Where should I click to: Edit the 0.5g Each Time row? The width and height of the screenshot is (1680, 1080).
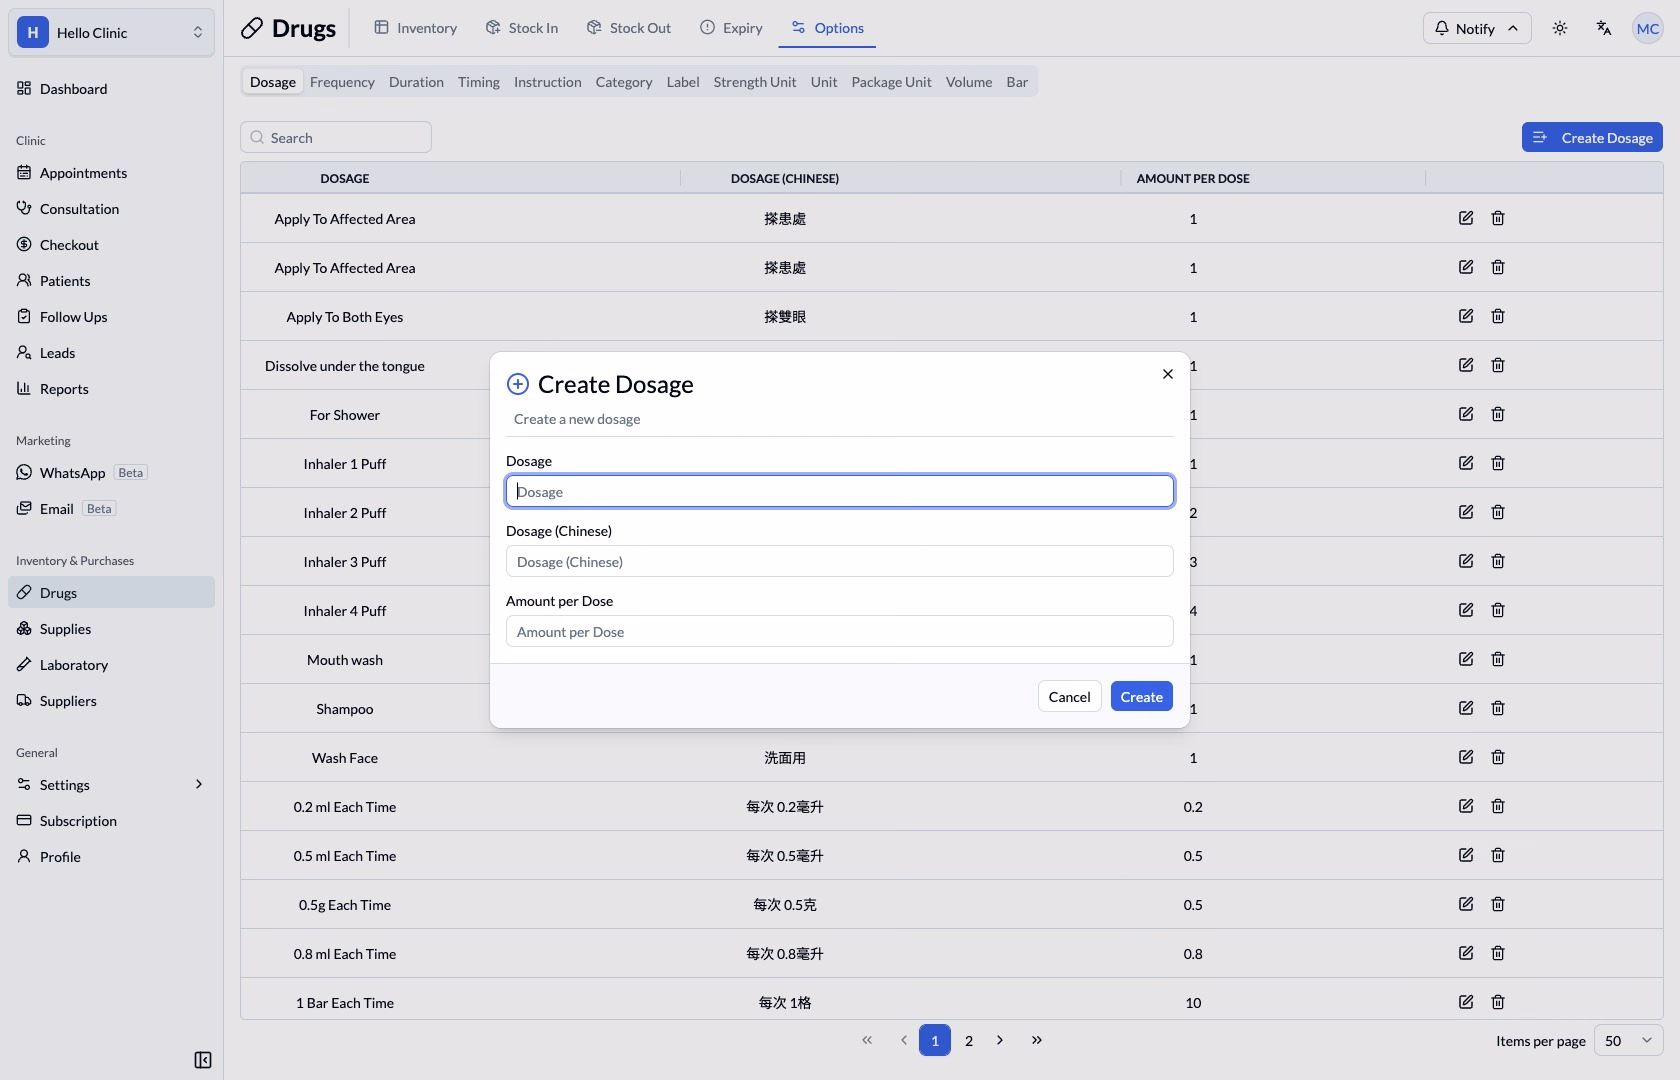[1466, 904]
